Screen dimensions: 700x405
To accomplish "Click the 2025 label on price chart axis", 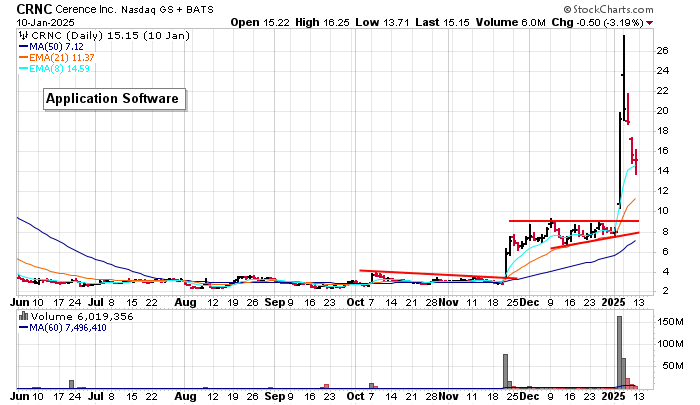I will pyautogui.click(x=613, y=302).
